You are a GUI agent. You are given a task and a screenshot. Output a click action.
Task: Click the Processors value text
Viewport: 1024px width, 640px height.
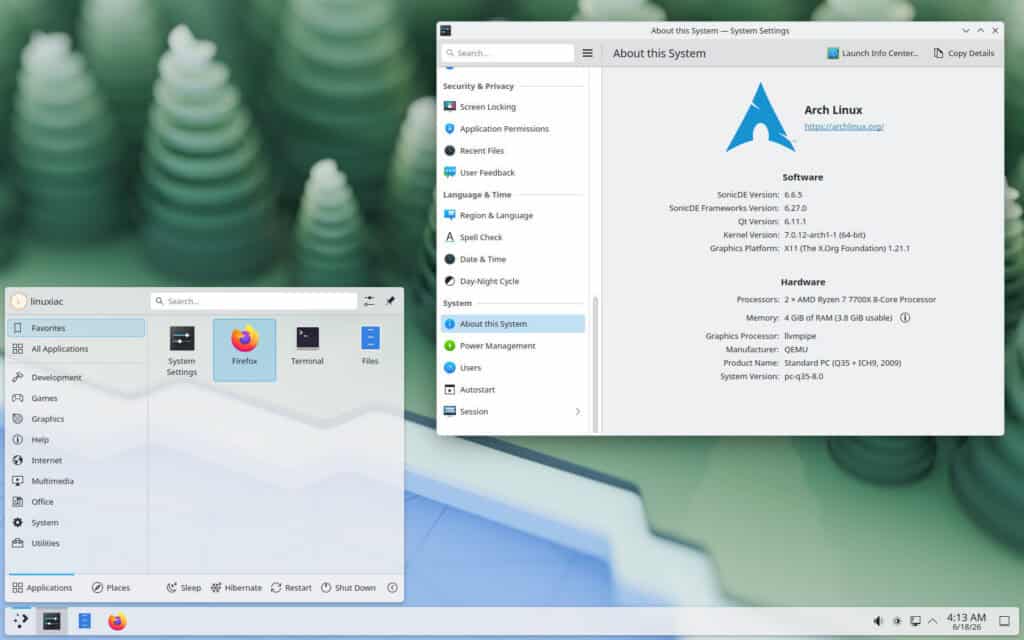tap(860, 299)
